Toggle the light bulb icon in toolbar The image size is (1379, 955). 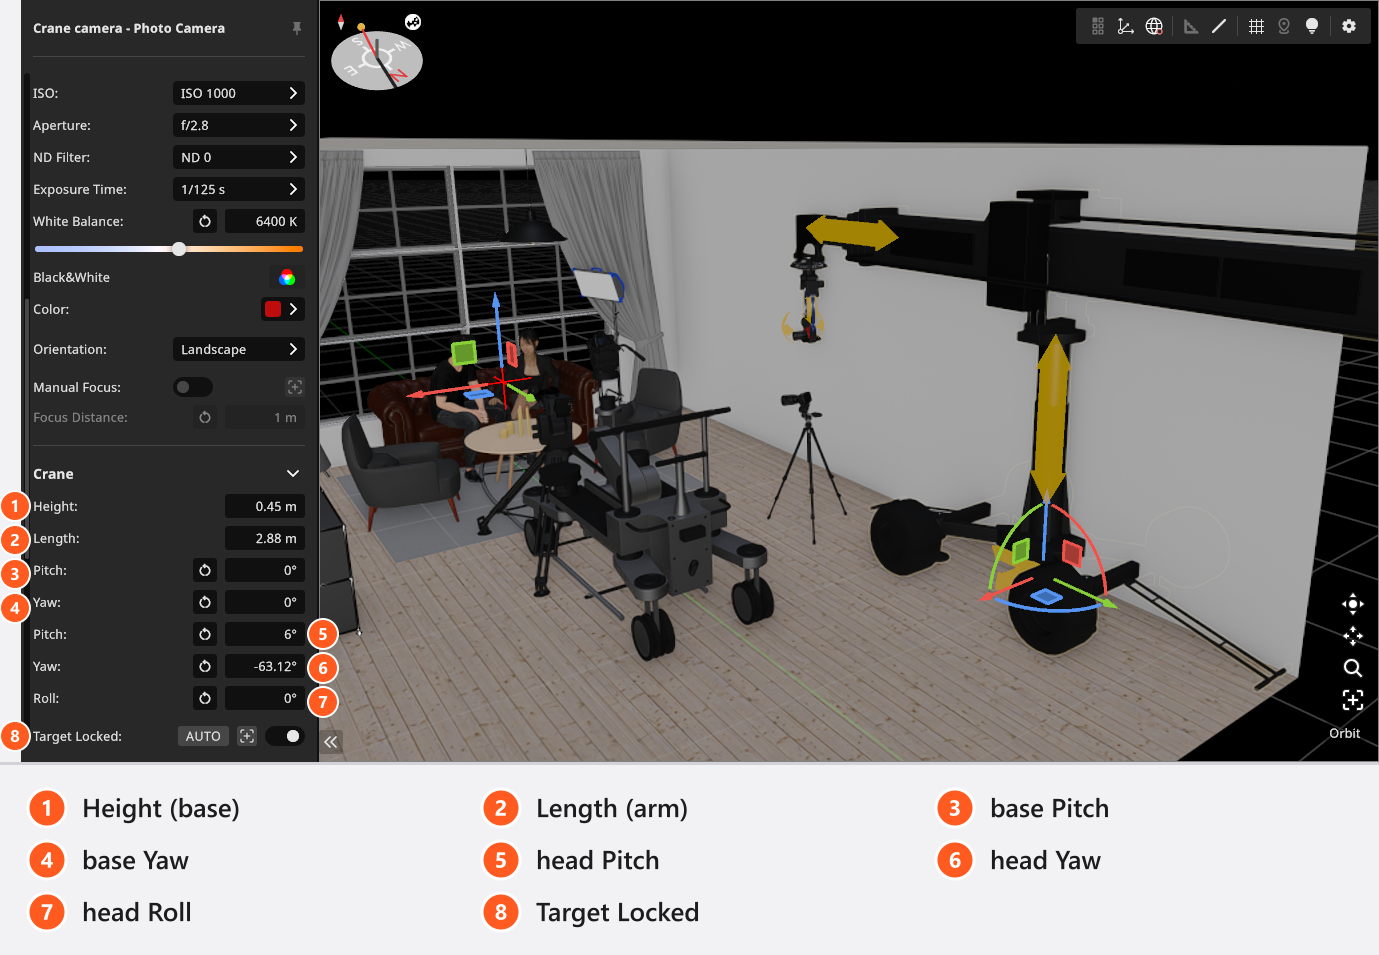coord(1312,26)
